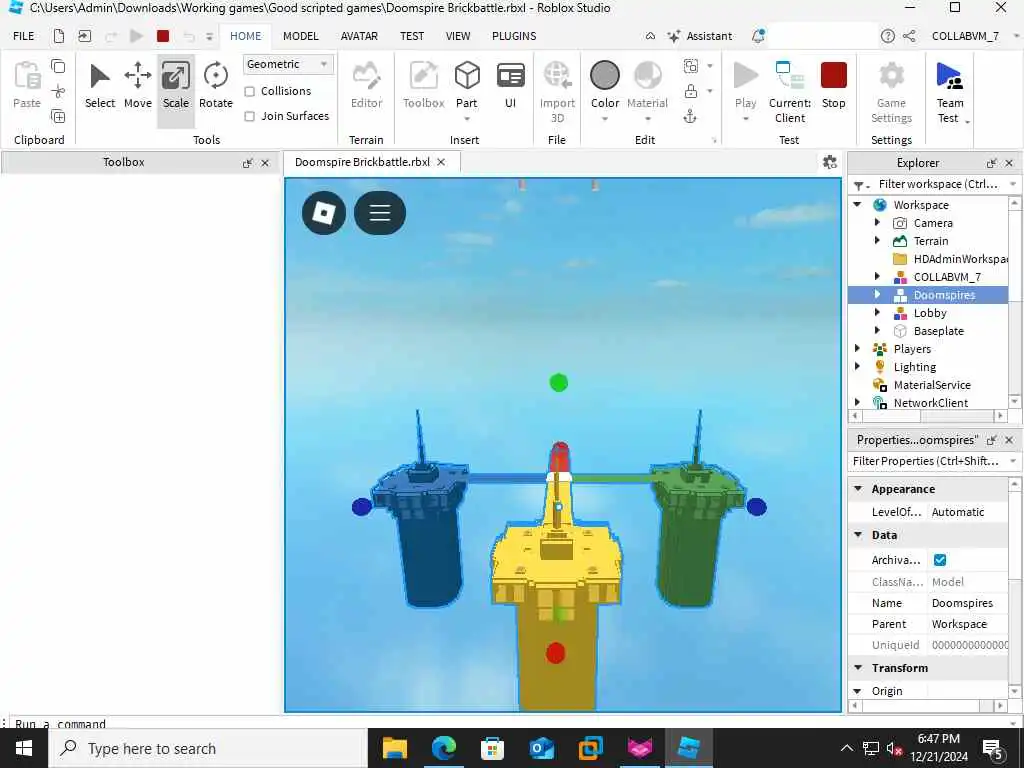
Task: Toggle the Archivable checkbox
Action: 940,560
